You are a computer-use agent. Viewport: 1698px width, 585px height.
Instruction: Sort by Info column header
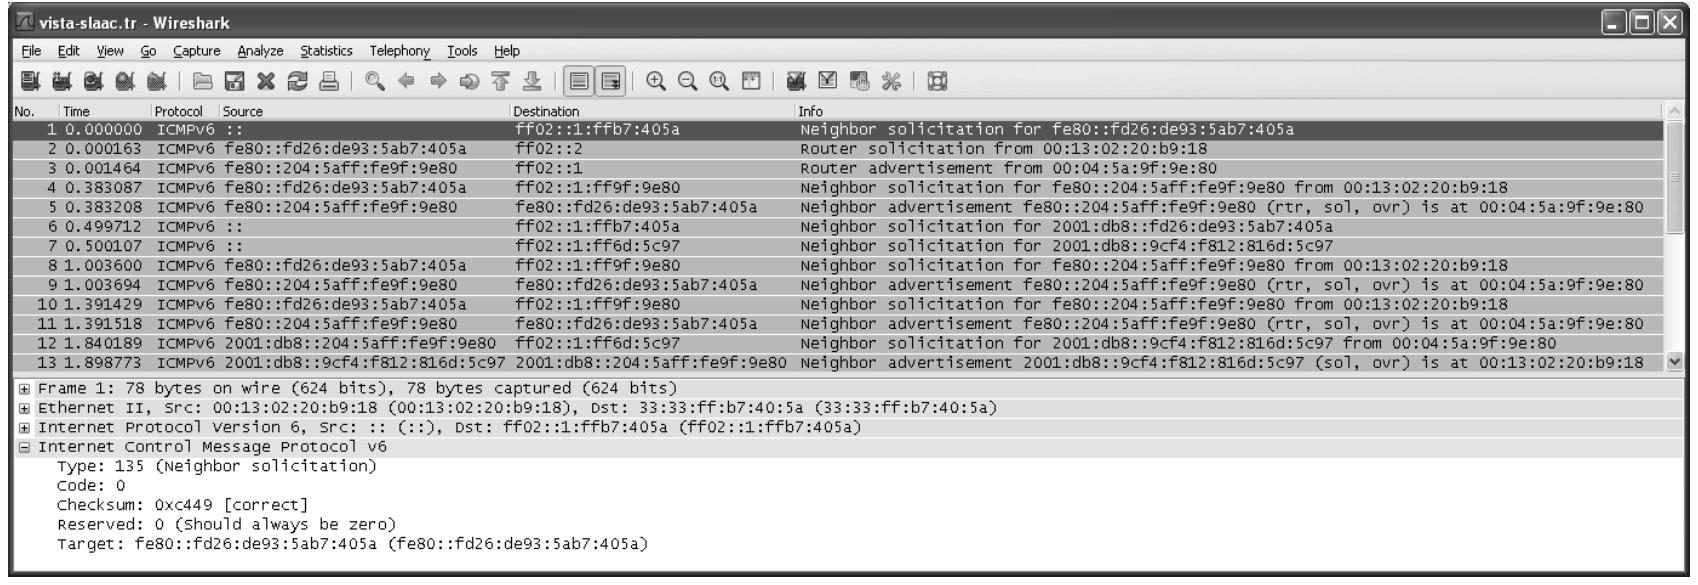1227,111
